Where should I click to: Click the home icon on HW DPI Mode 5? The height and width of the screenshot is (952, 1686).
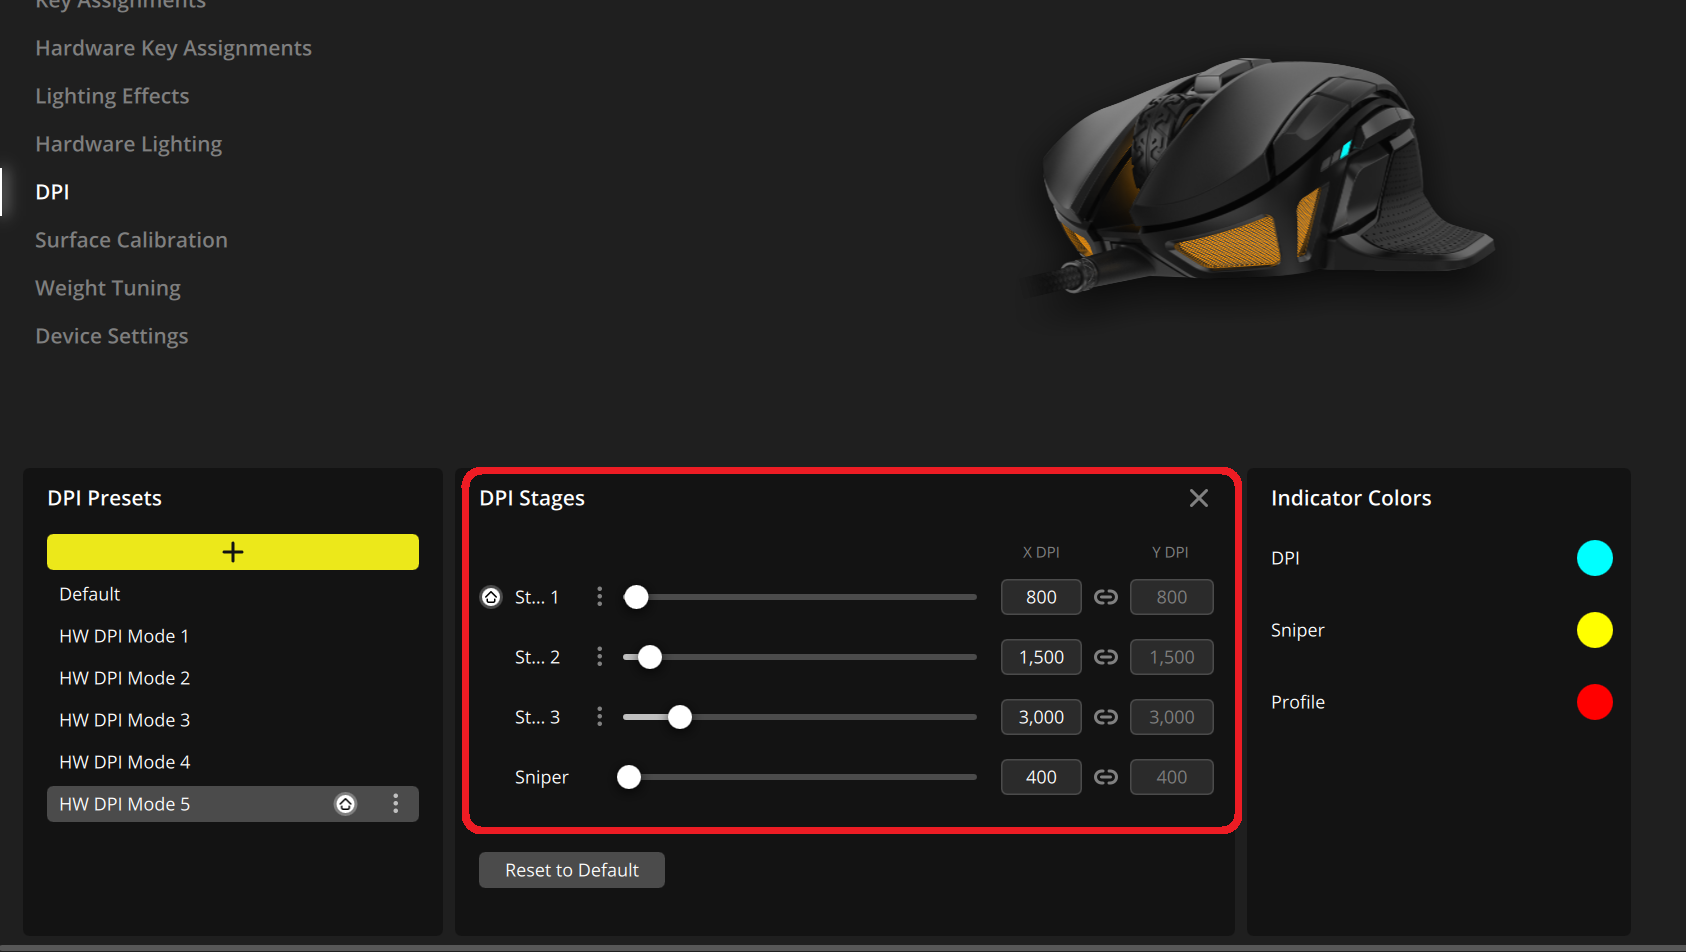345,803
